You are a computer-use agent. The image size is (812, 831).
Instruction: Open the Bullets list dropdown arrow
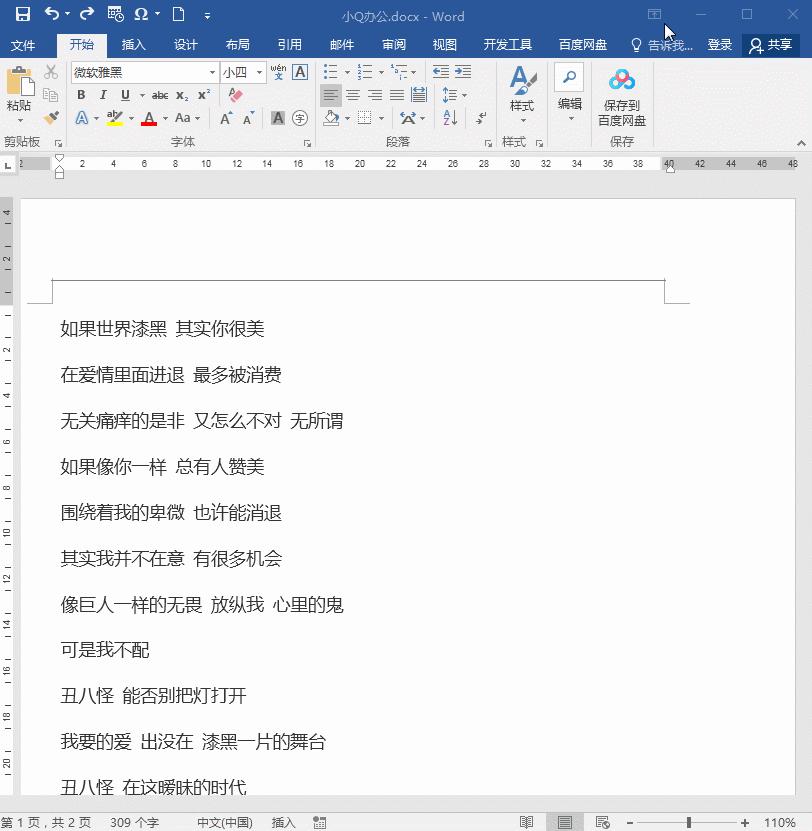348,72
